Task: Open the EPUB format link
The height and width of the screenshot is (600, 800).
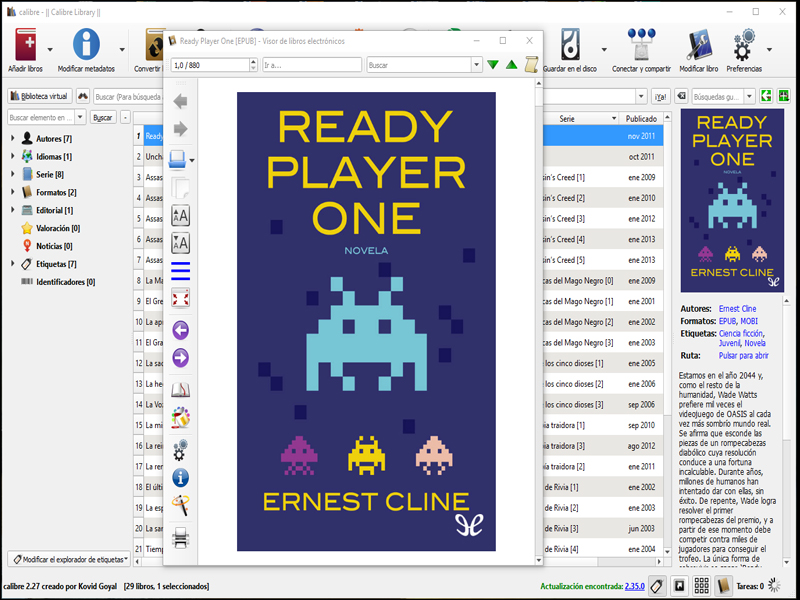Action: pos(728,321)
